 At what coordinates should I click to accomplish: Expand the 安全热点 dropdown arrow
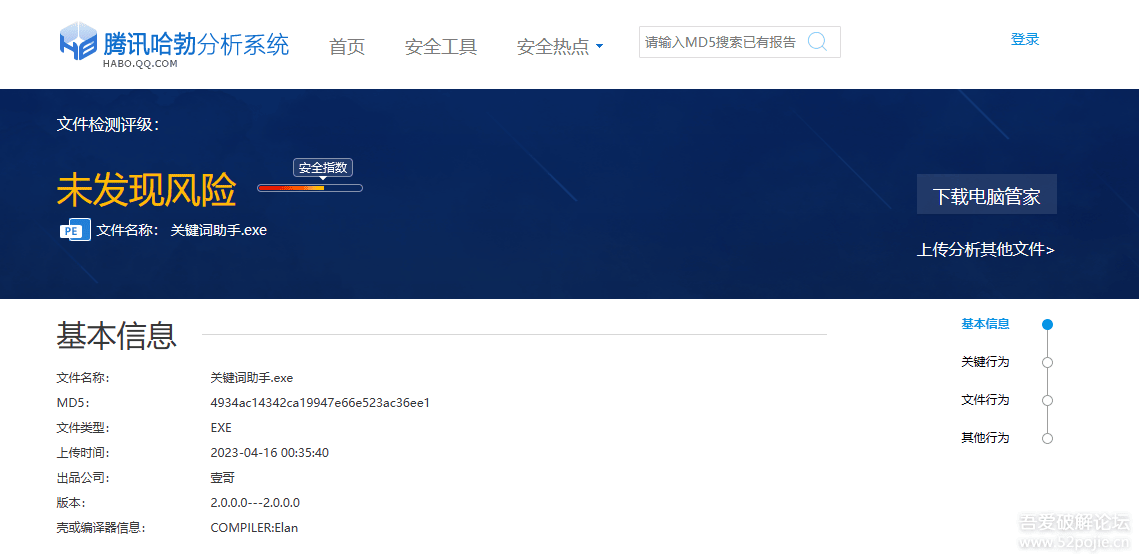click(x=599, y=47)
